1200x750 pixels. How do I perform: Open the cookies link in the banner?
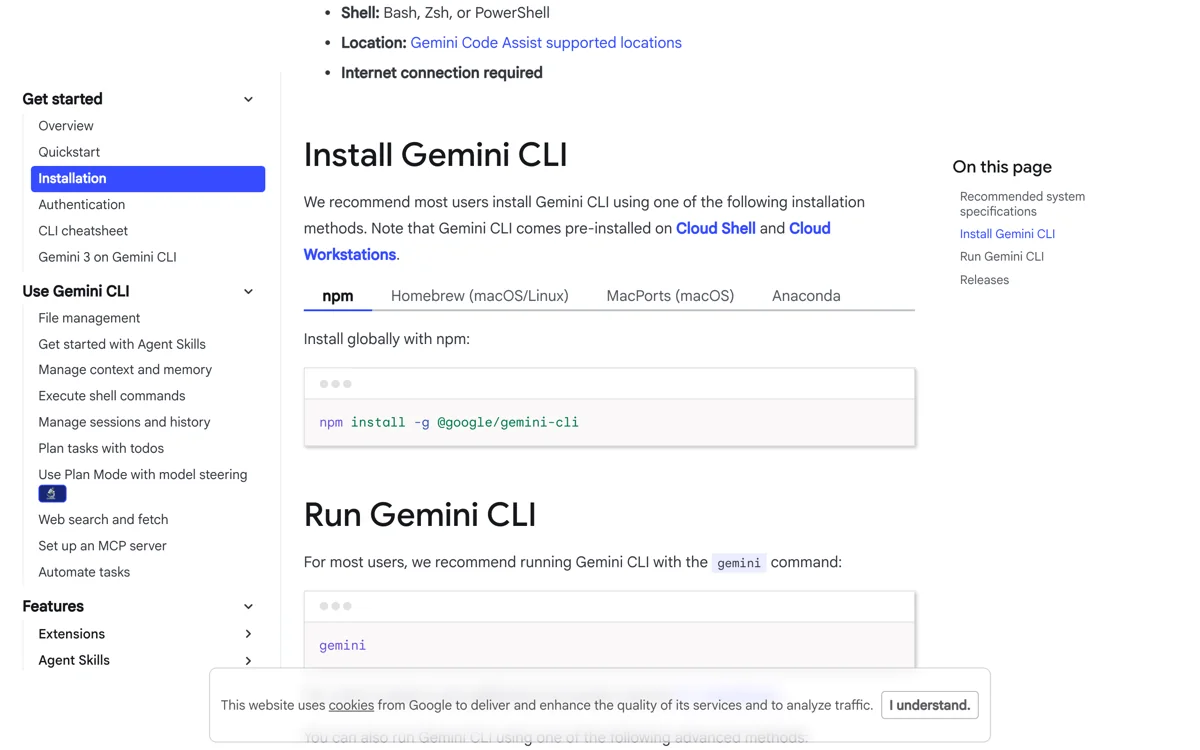pos(351,705)
